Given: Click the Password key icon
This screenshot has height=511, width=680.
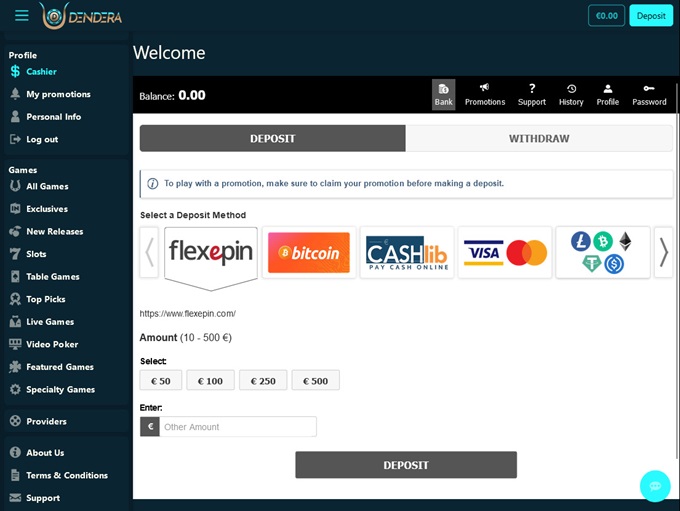Looking at the screenshot, I should point(649,89).
